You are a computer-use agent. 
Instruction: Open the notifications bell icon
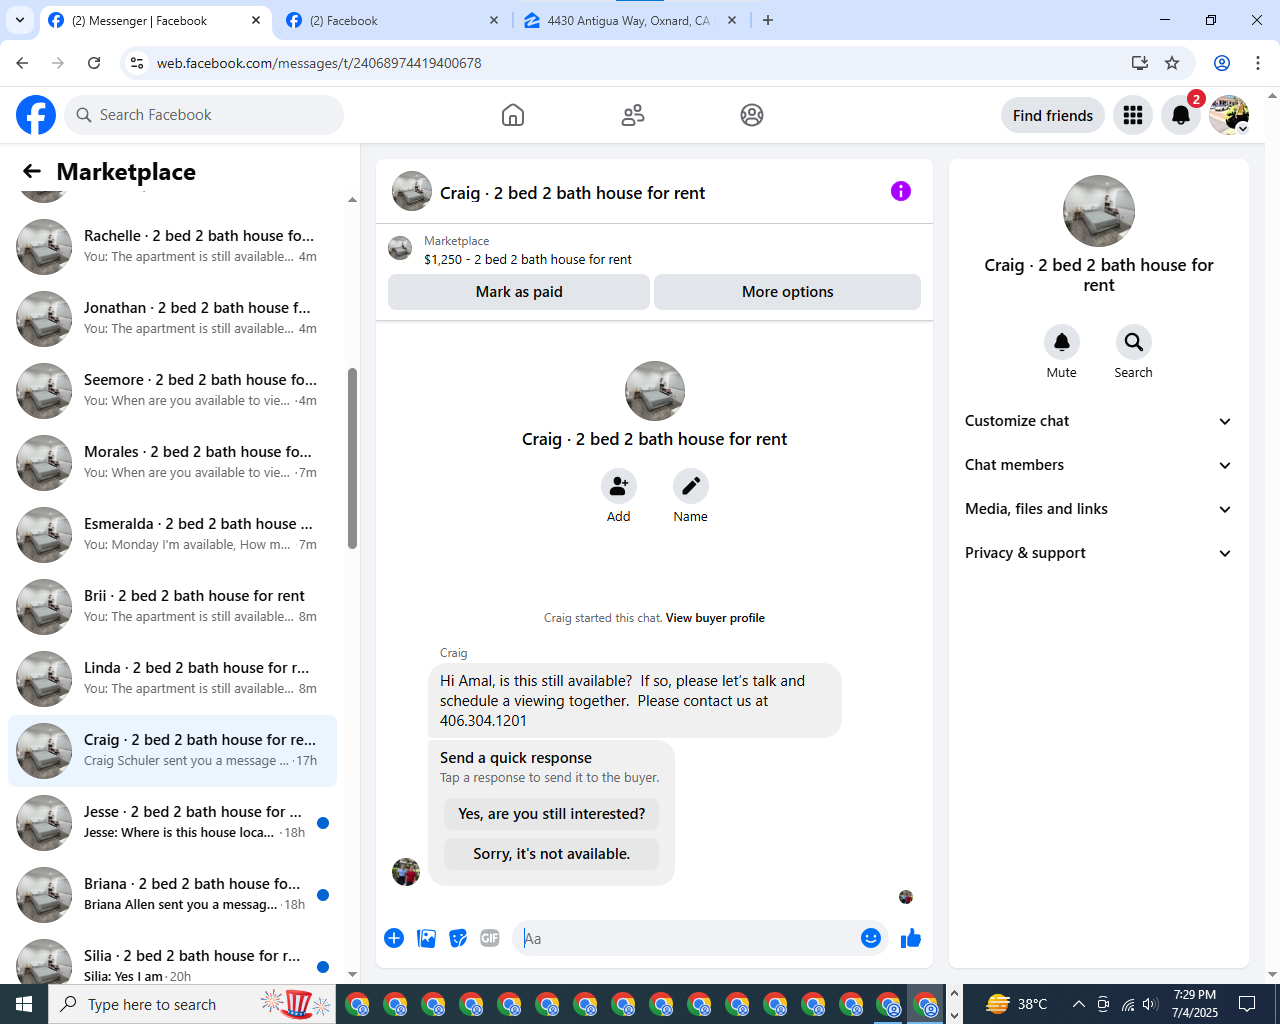1181,115
